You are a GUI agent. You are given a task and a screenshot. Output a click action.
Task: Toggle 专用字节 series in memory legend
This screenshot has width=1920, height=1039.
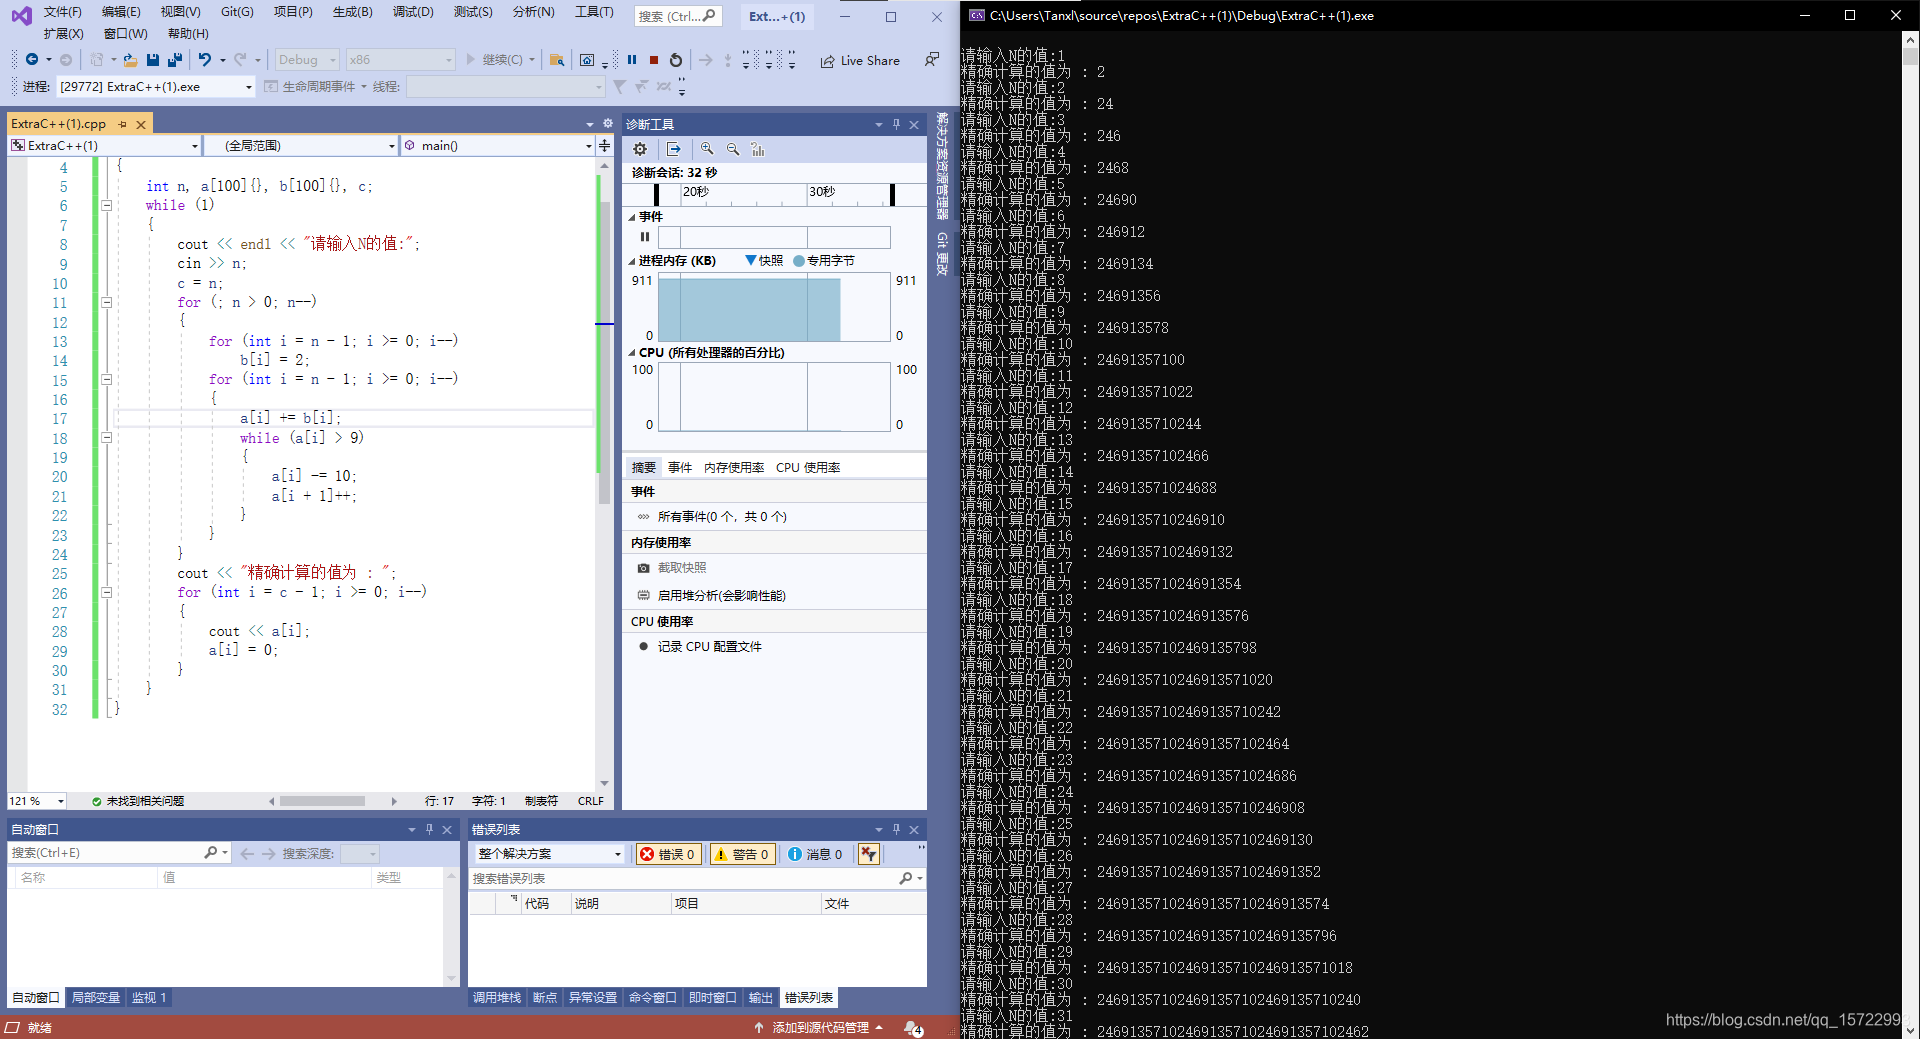coord(824,261)
